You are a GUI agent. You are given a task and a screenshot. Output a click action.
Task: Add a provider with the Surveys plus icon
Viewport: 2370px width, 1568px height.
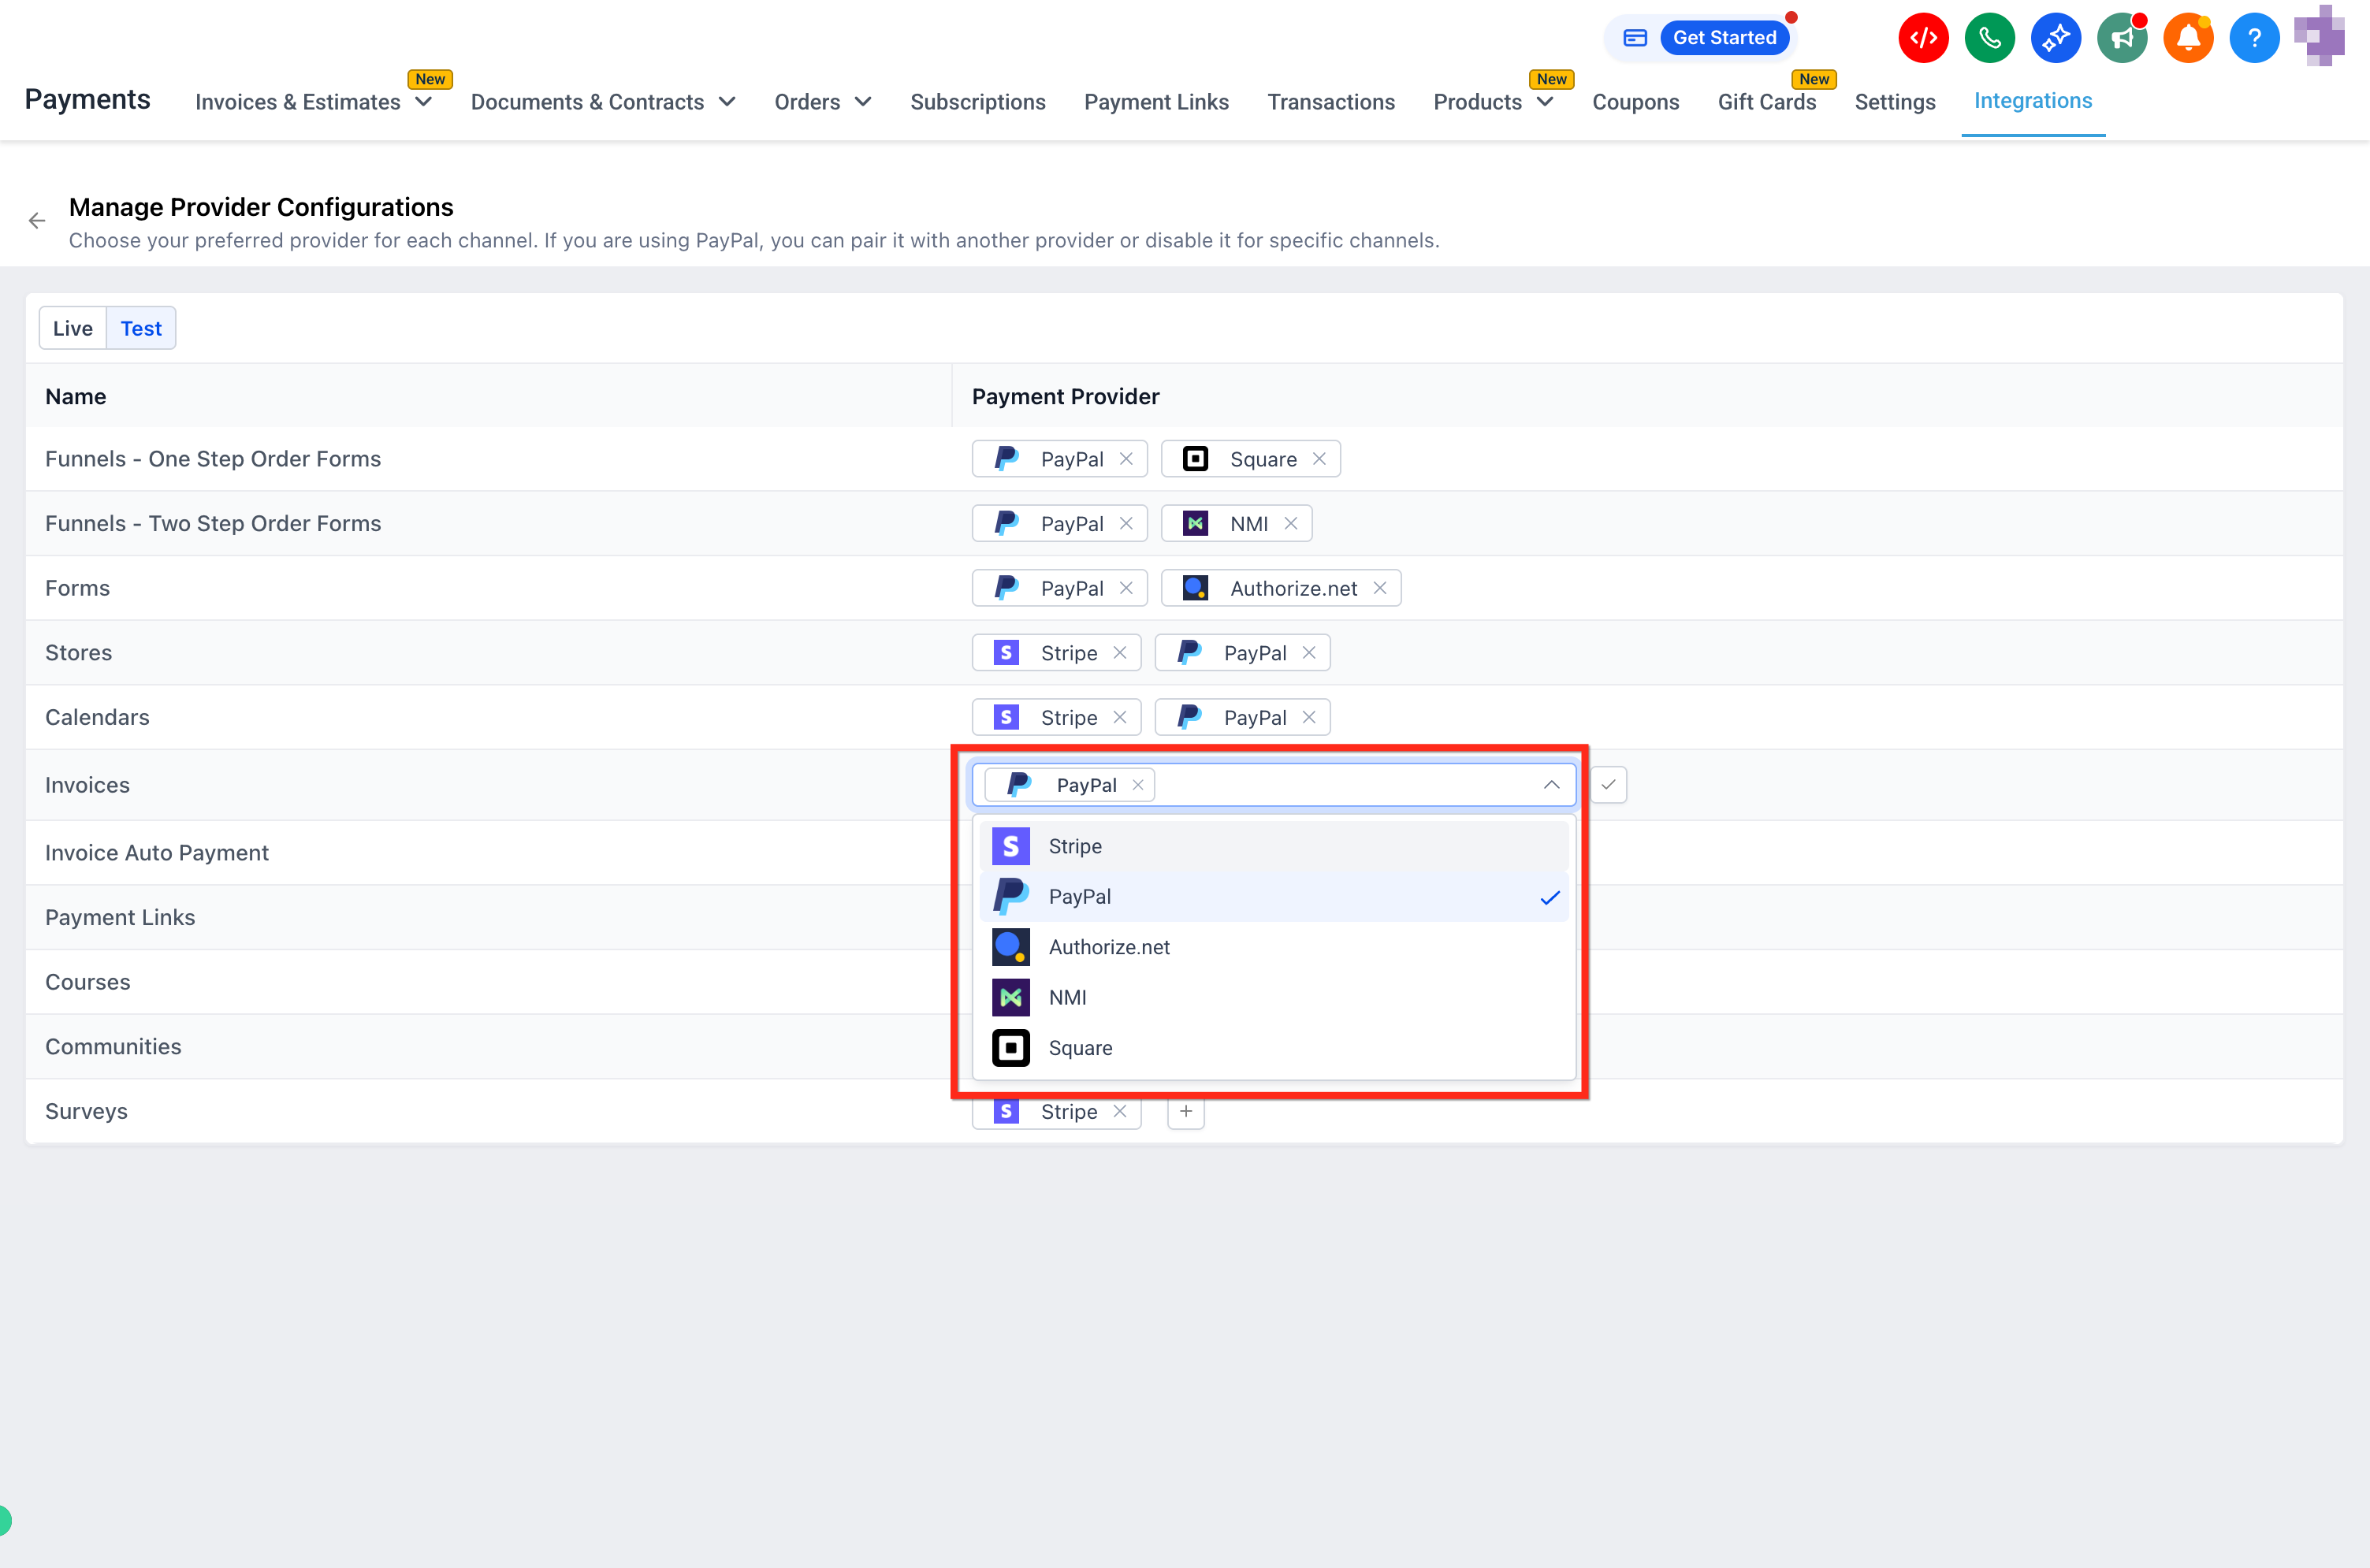click(1186, 1111)
